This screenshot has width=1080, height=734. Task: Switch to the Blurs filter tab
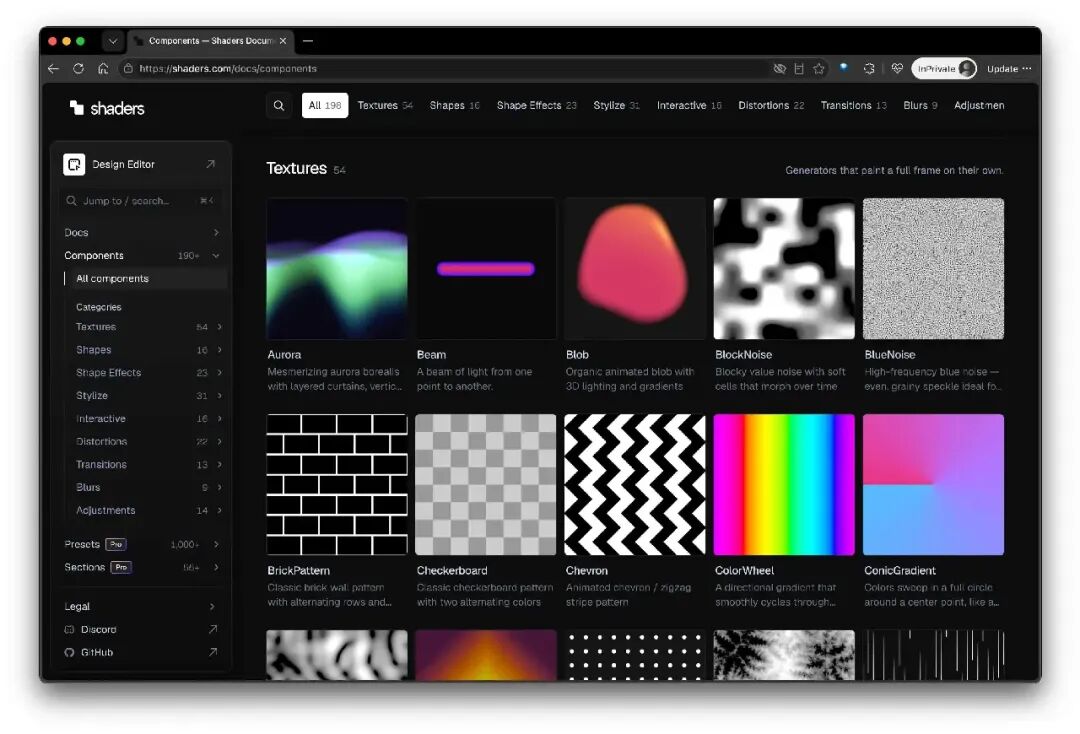(x=920, y=105)
